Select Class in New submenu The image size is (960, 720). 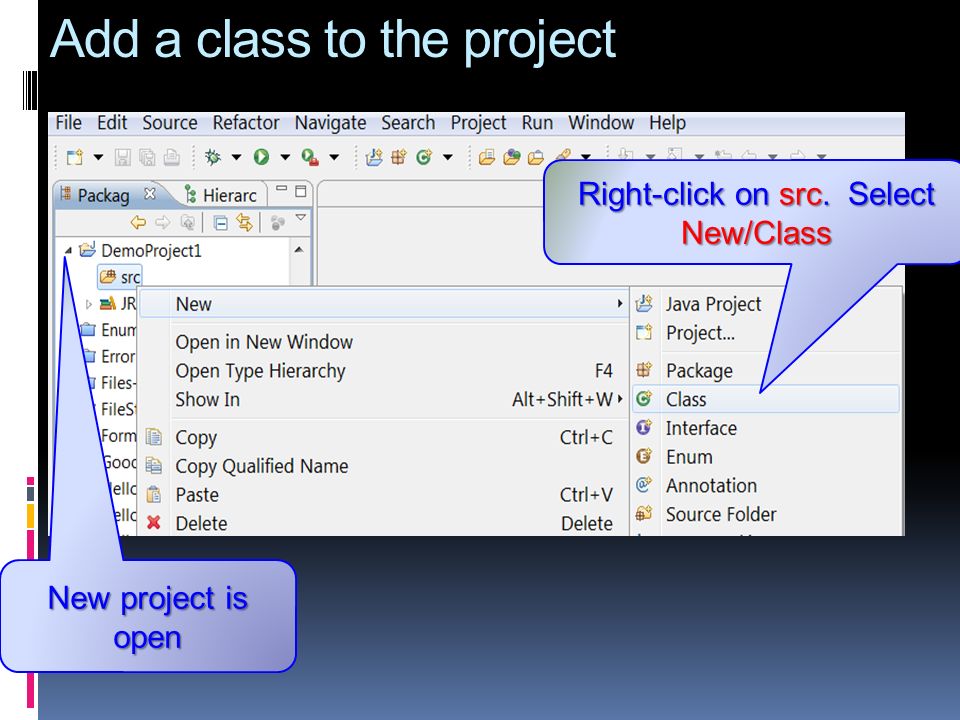click(766, 399)
